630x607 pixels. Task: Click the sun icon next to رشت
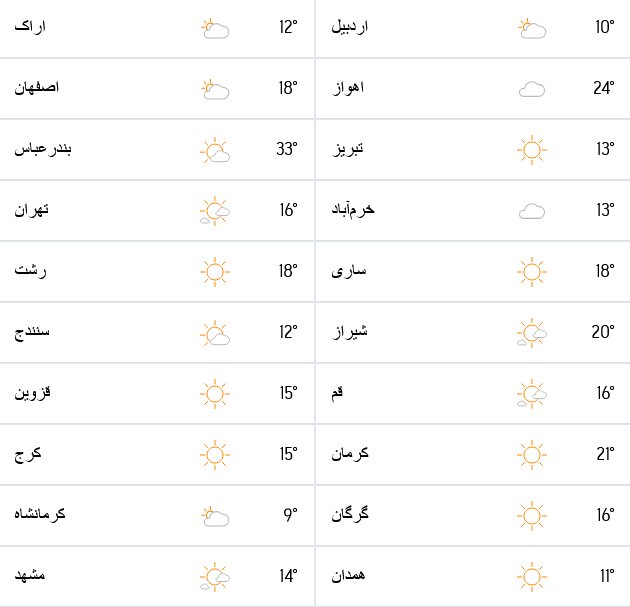click(x=215, y=271)
